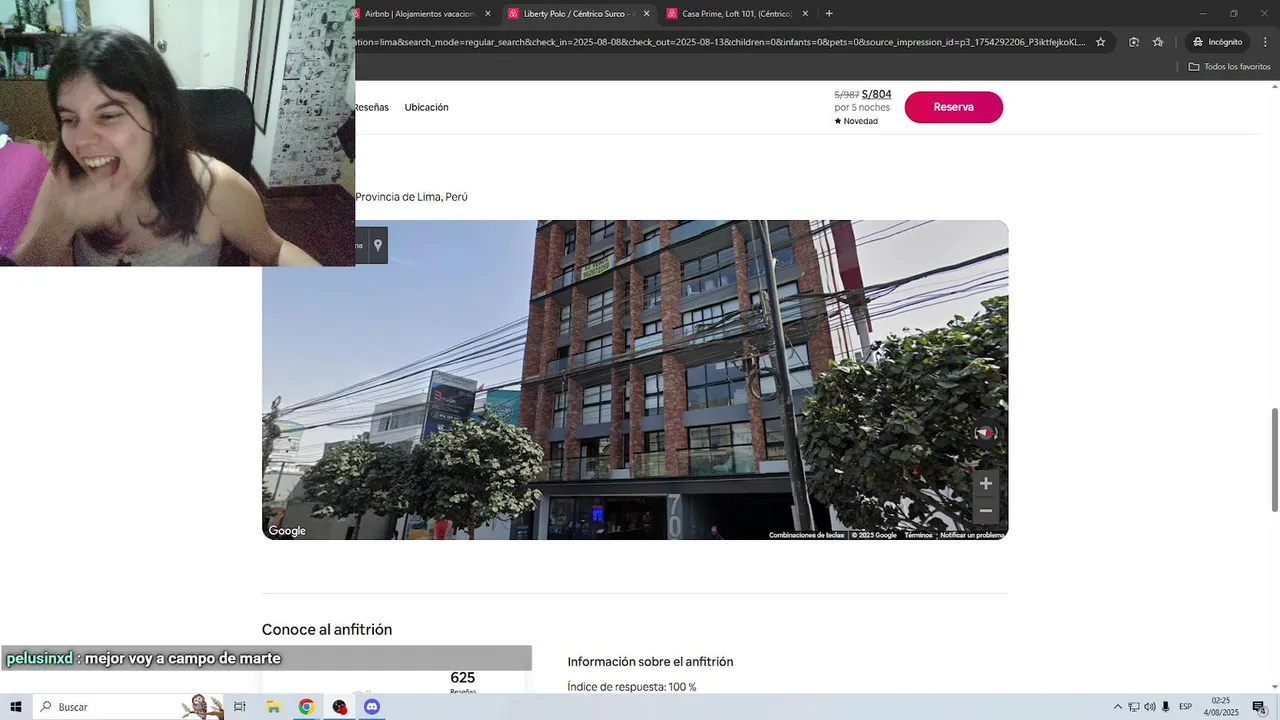Open the Incógnito profile indicator
The width and height of the screenshot is (1280, 720).
(x=1217, y=42)
